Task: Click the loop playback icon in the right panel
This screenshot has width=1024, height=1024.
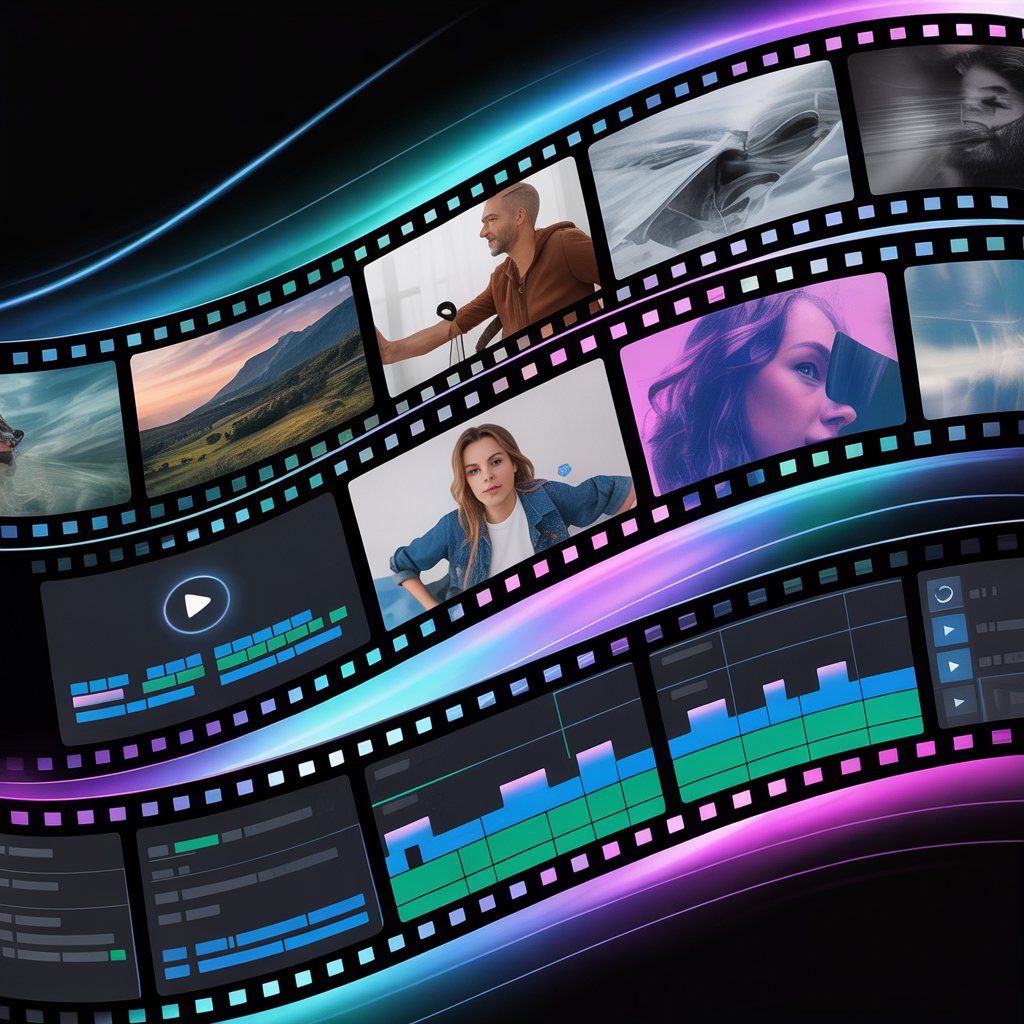Action: 943,593
